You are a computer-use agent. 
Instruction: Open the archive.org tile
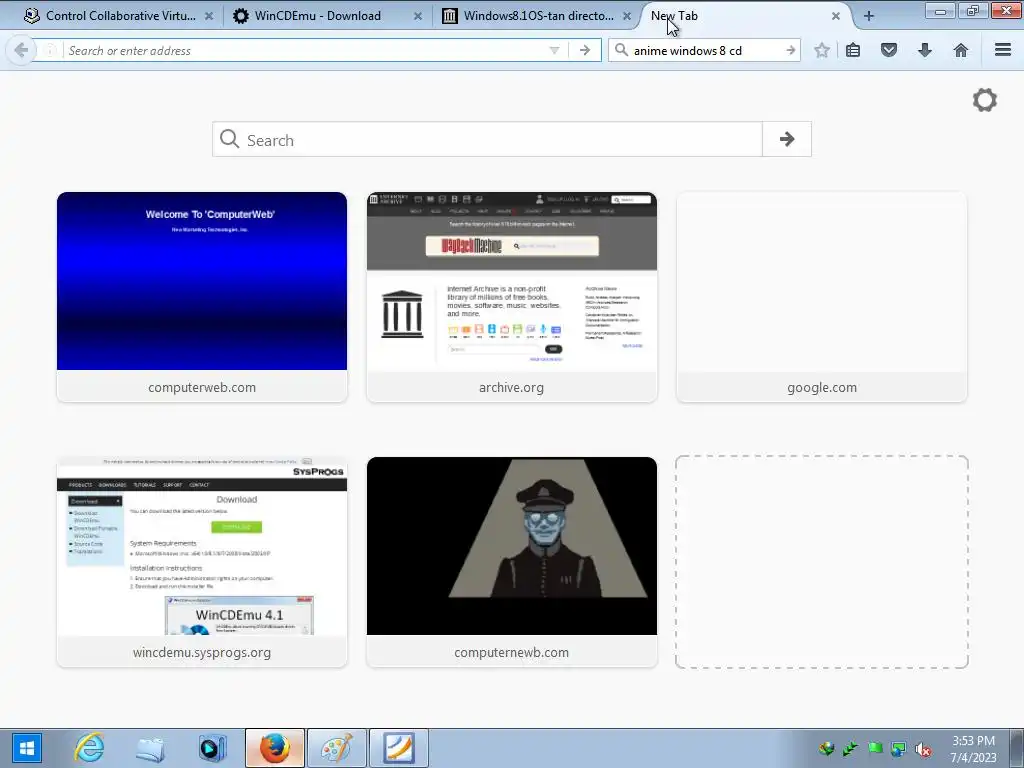(x=511, y=297)
